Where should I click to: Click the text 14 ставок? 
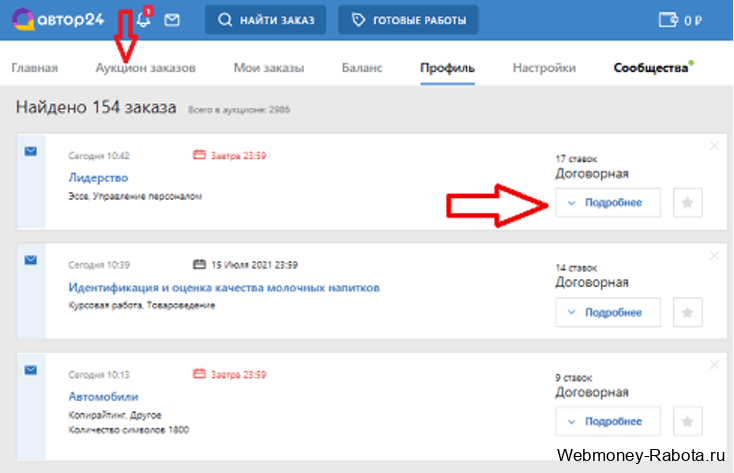coord(576,268)
